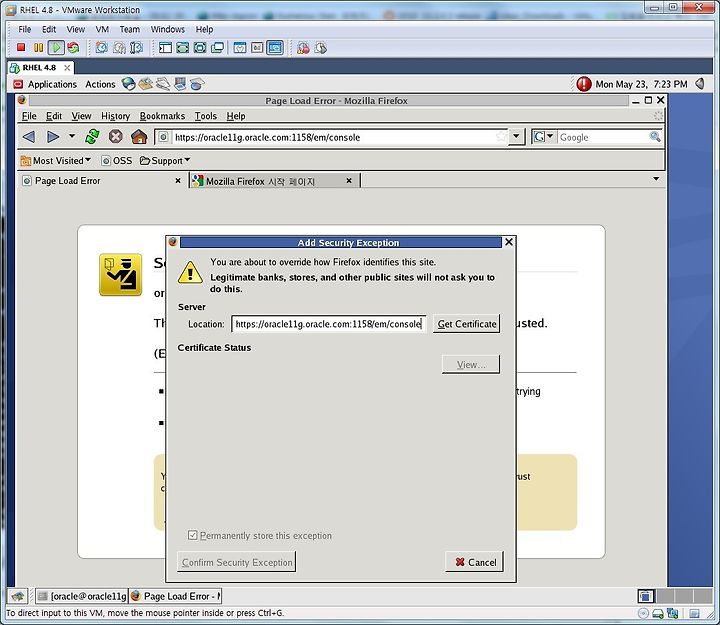Click the volume speaker icon in GNOME panel
The image size is (720, 625).
click(700, 84)
